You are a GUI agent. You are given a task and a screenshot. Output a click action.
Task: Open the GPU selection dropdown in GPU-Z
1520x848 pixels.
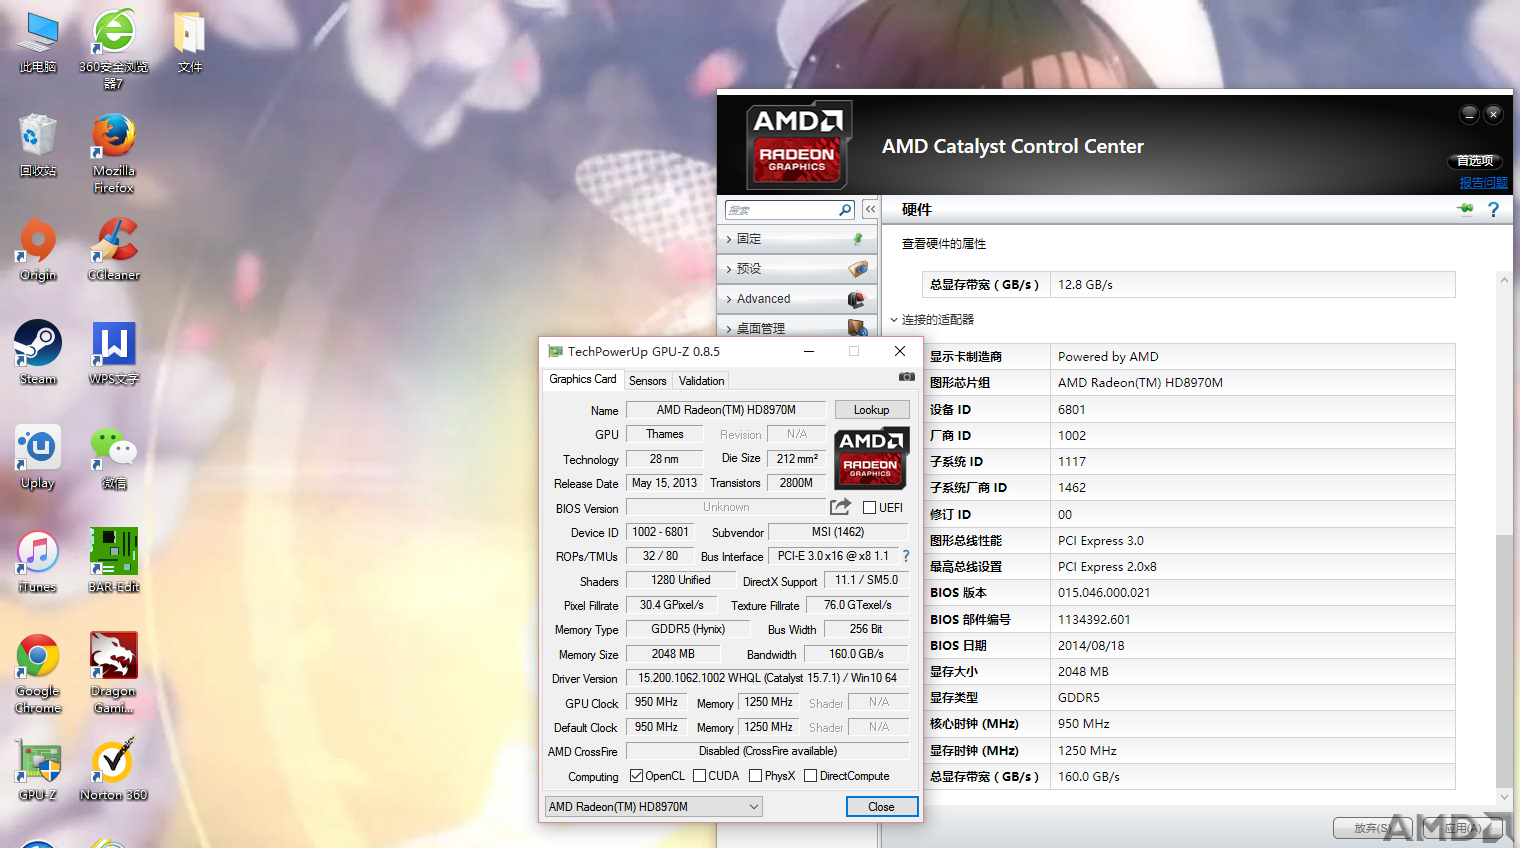(x=654, y=806)
